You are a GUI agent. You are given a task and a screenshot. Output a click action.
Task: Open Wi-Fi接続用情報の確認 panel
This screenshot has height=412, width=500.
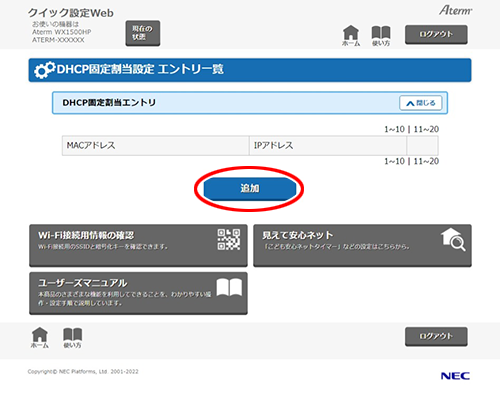(x=138, y=245)
